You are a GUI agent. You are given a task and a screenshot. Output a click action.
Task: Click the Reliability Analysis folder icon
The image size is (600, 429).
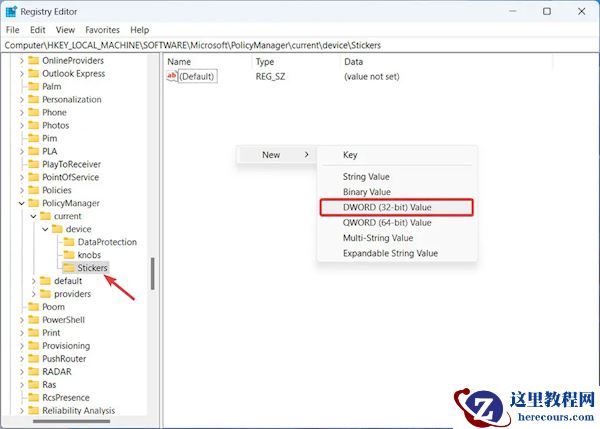click(34, 411)
